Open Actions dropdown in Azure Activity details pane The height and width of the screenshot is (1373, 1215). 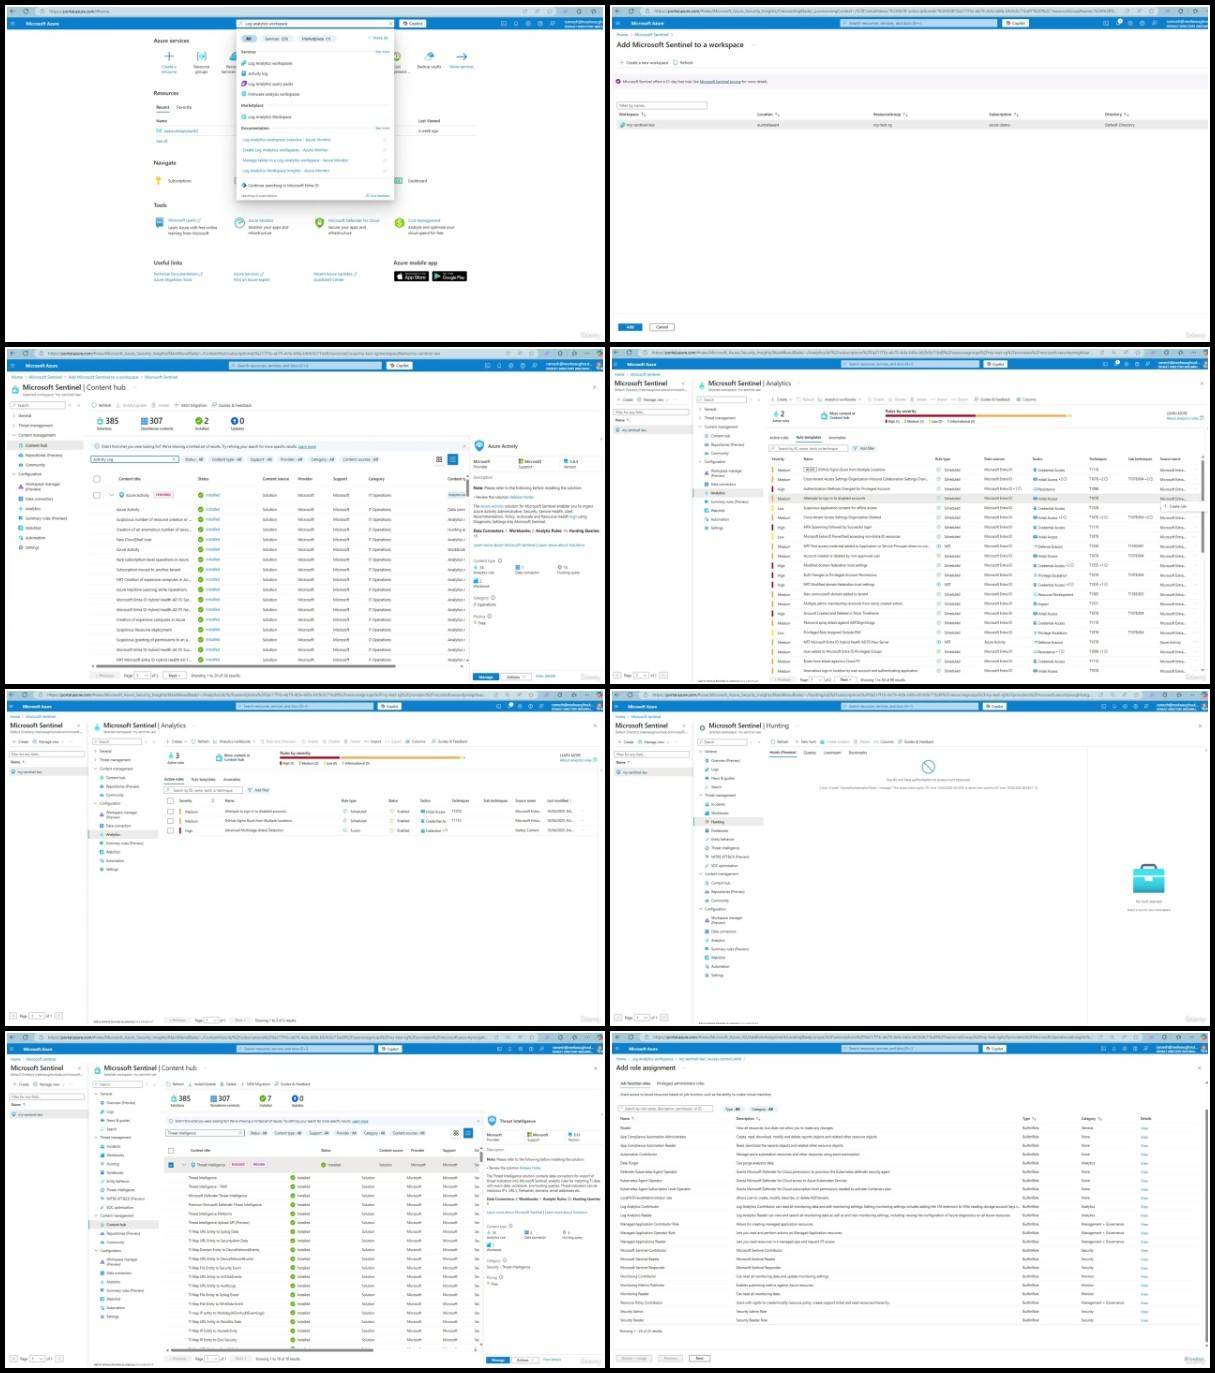tap(515, 677)
